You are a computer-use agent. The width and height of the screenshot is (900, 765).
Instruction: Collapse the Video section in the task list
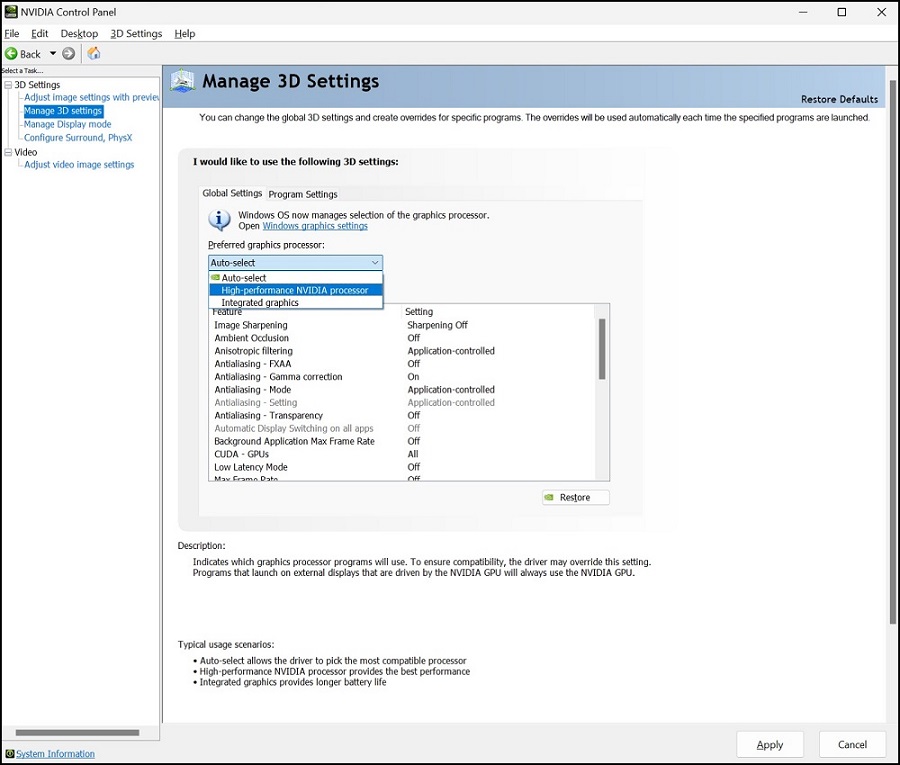[7, 151]
